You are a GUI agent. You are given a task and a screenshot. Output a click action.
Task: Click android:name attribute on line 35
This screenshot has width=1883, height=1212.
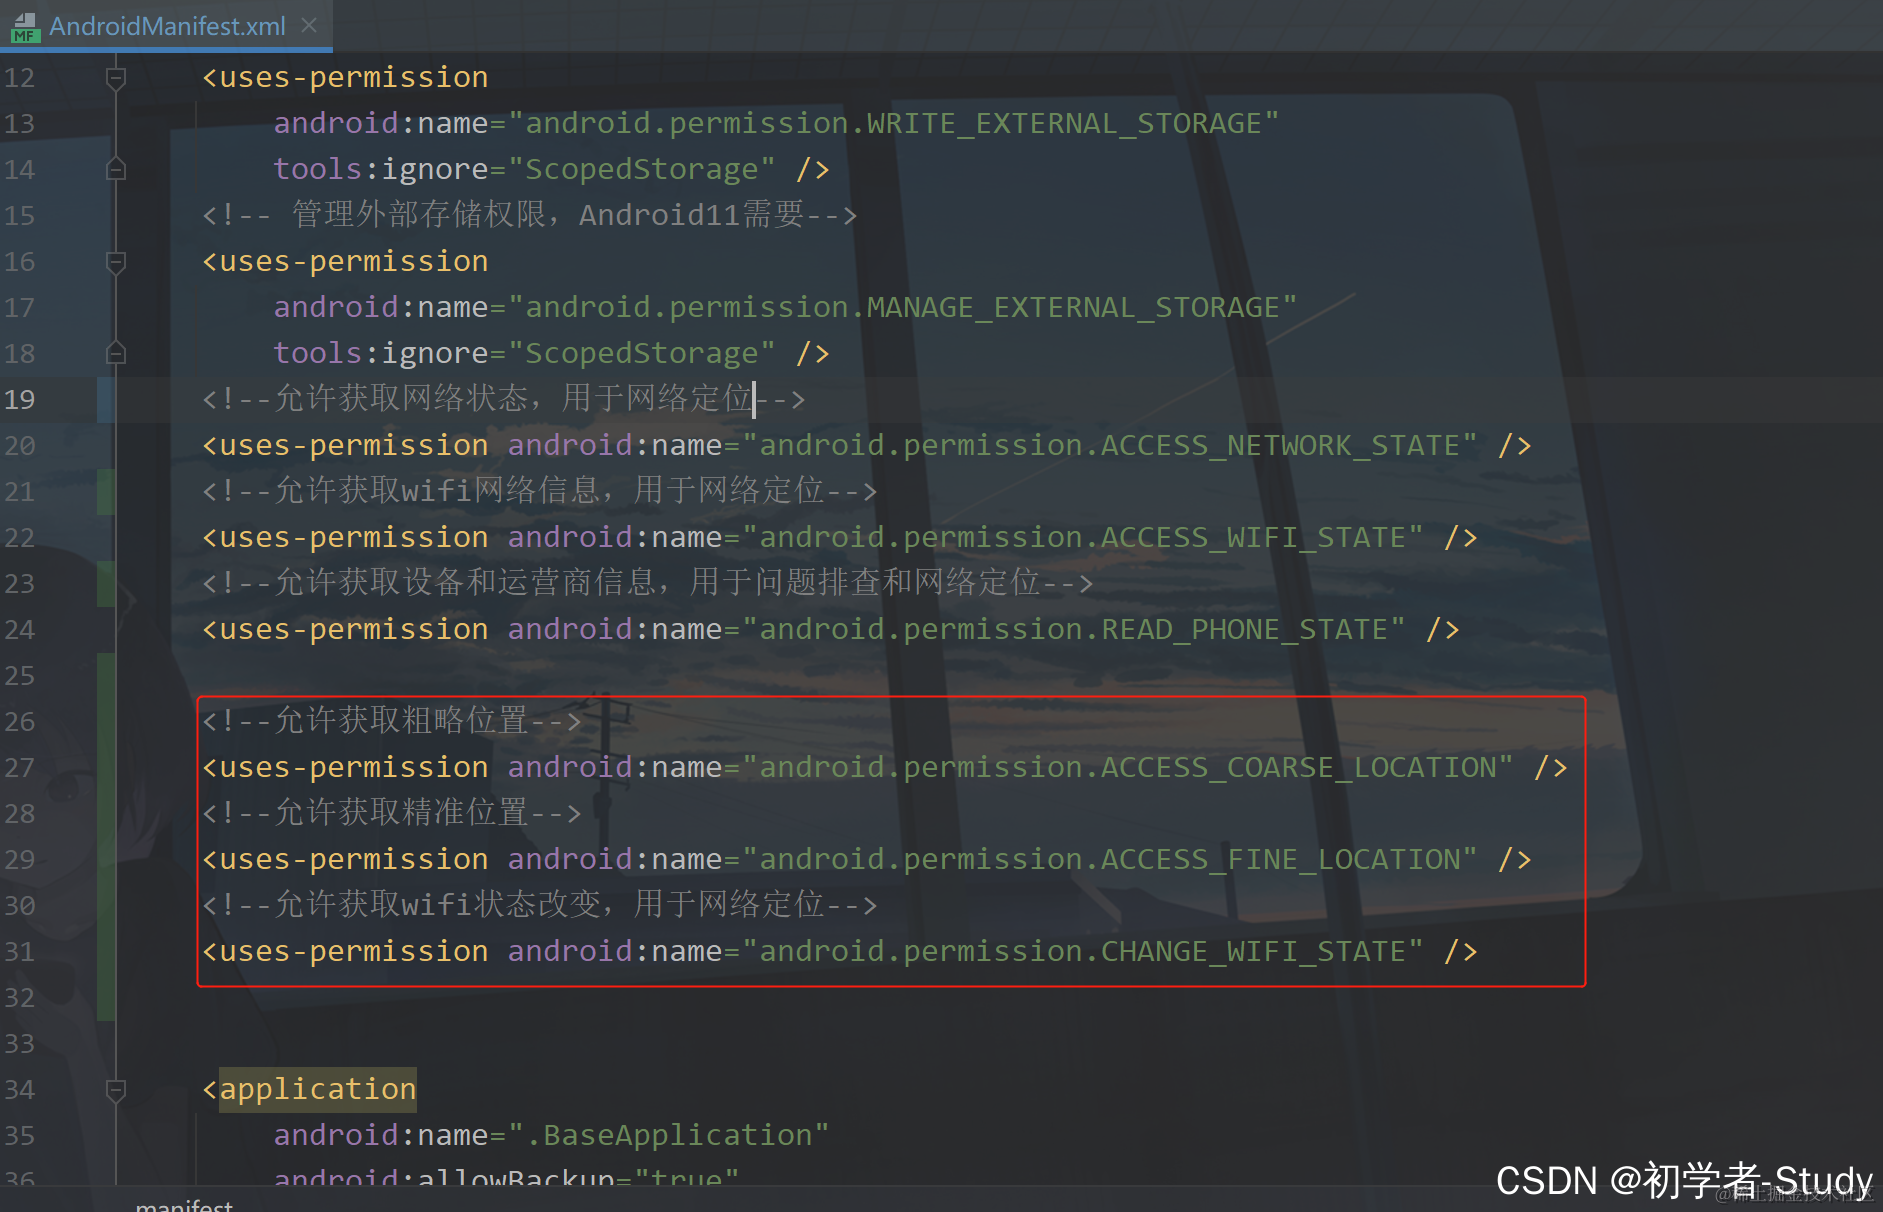(381, 1135)
